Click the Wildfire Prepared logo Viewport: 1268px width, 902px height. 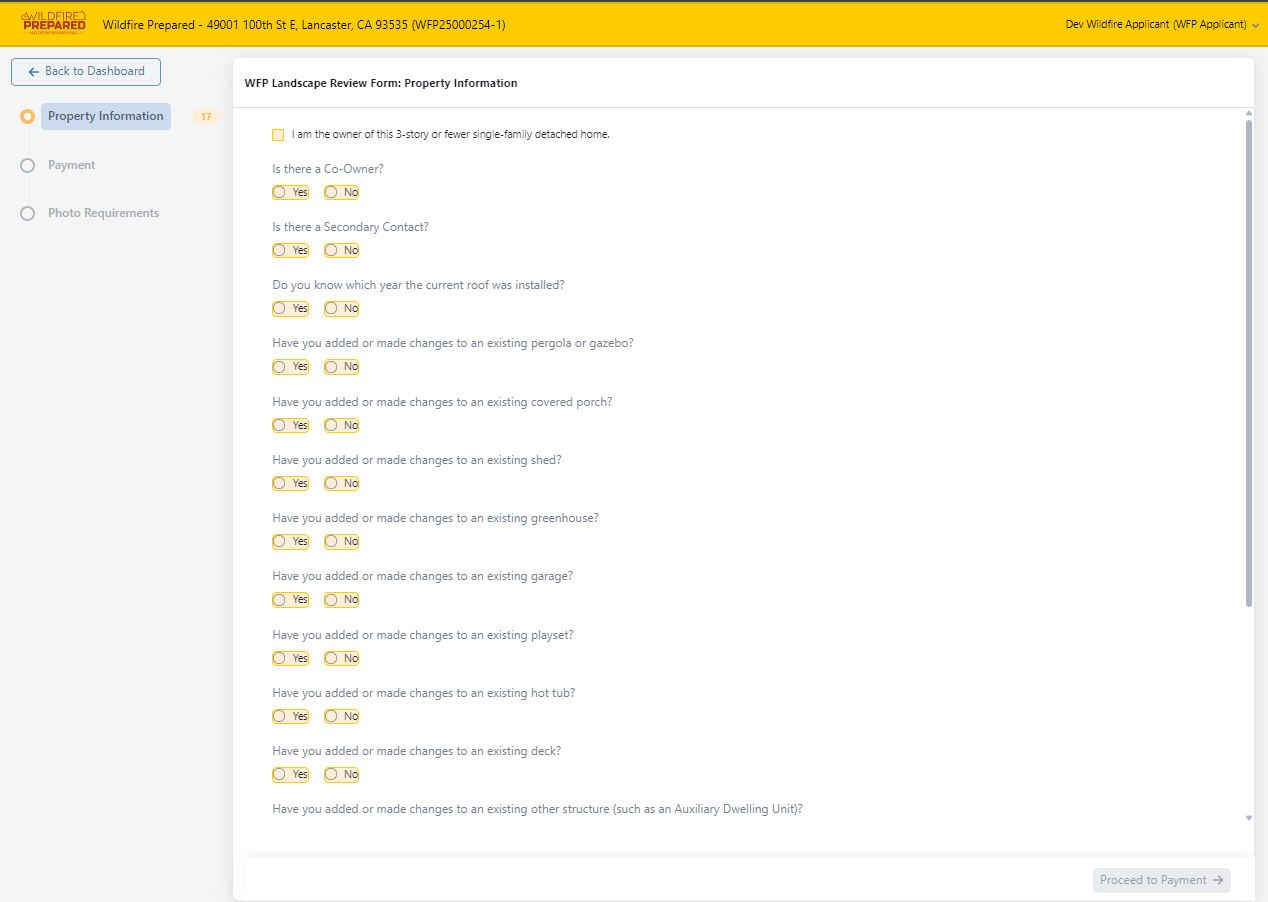point(54,24)
